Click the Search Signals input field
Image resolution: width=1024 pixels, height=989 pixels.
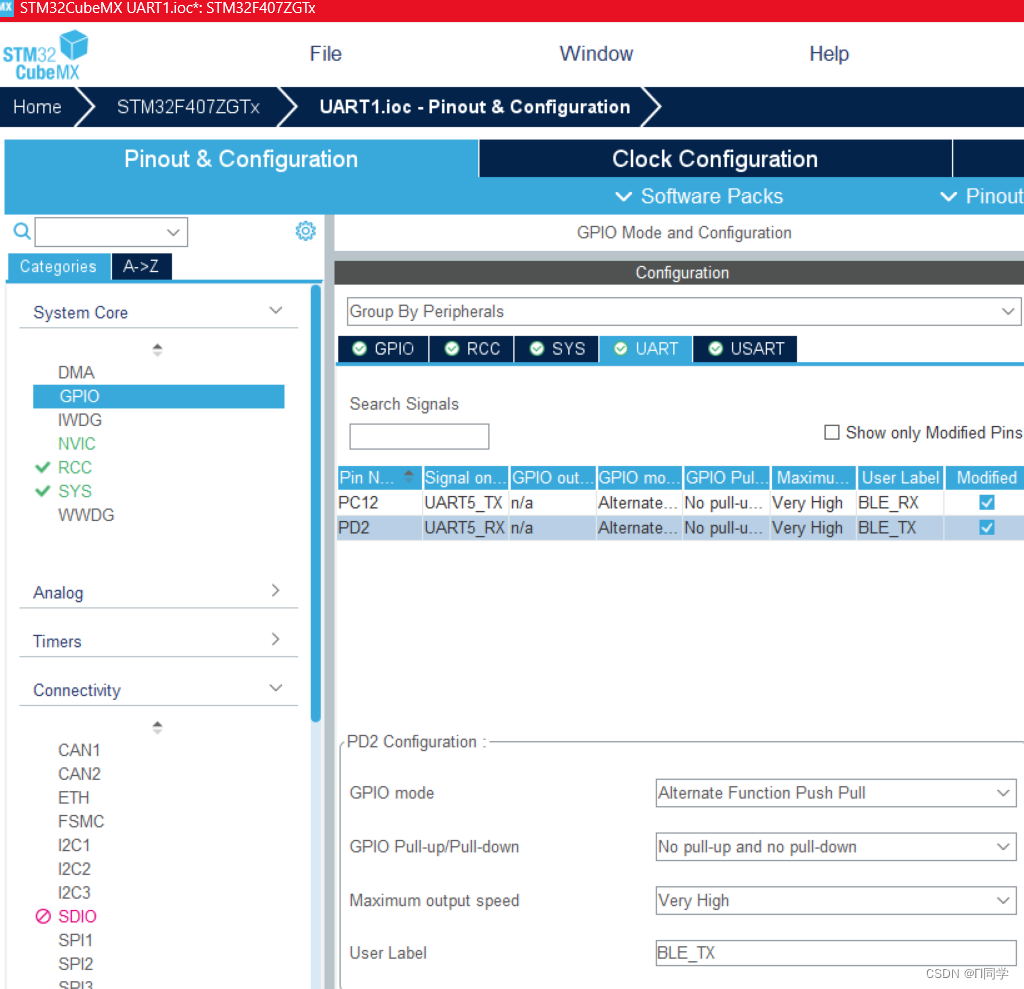[x=419, y=436]
